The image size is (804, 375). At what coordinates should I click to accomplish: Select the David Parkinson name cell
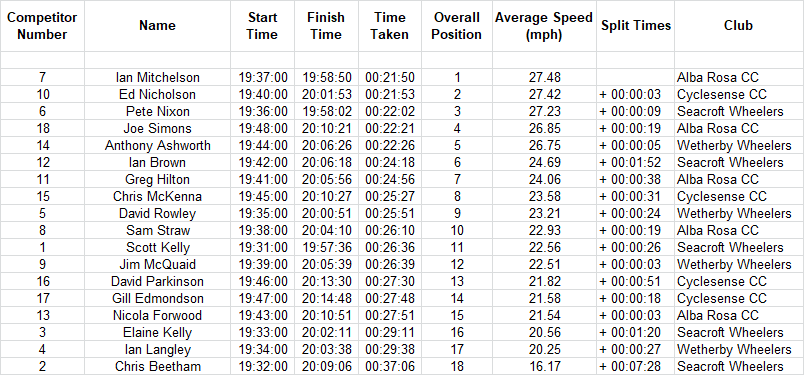(x=157, y=282)
